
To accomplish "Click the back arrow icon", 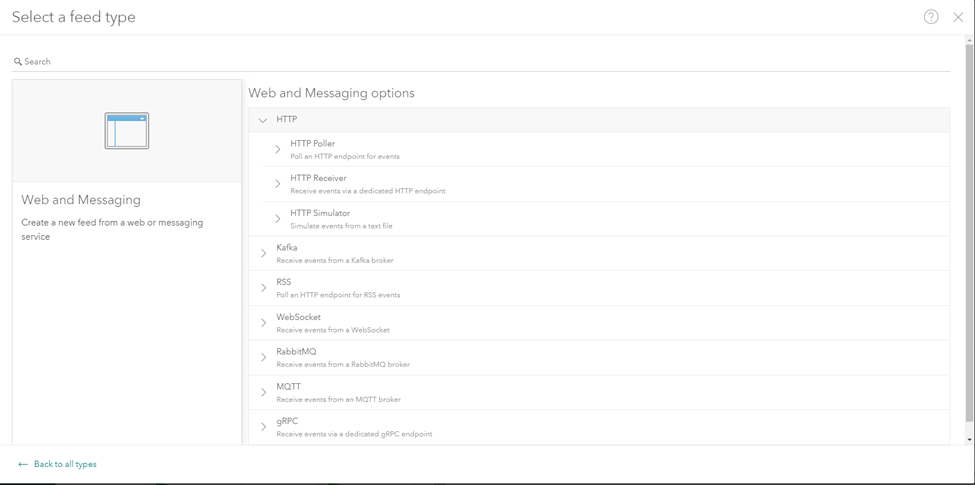I will (x=23, y=465).
